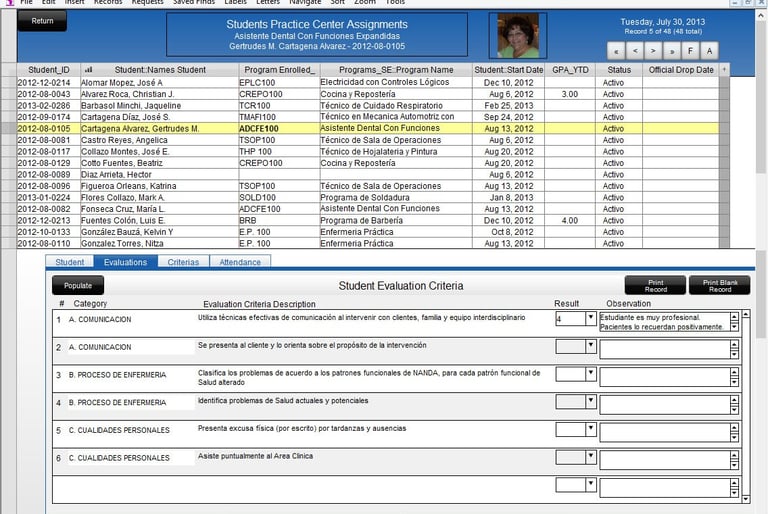Select student row 'Gonzalez Torres, Nitza'
This screenshot has width=768, height=514.
pyautogui.click(x=368, y=244)
